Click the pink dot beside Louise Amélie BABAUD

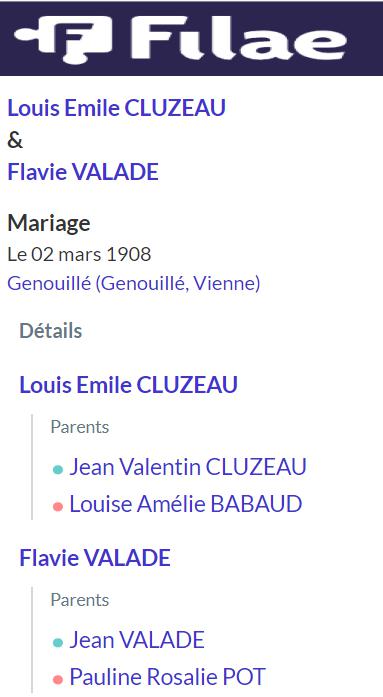coord(58,506)
